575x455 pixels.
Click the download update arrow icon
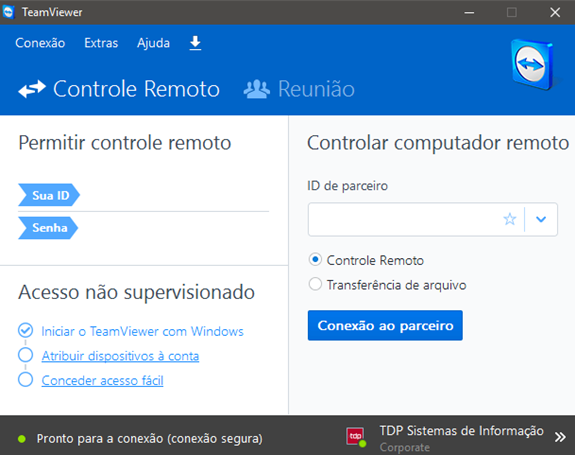[x=195, y=43]
